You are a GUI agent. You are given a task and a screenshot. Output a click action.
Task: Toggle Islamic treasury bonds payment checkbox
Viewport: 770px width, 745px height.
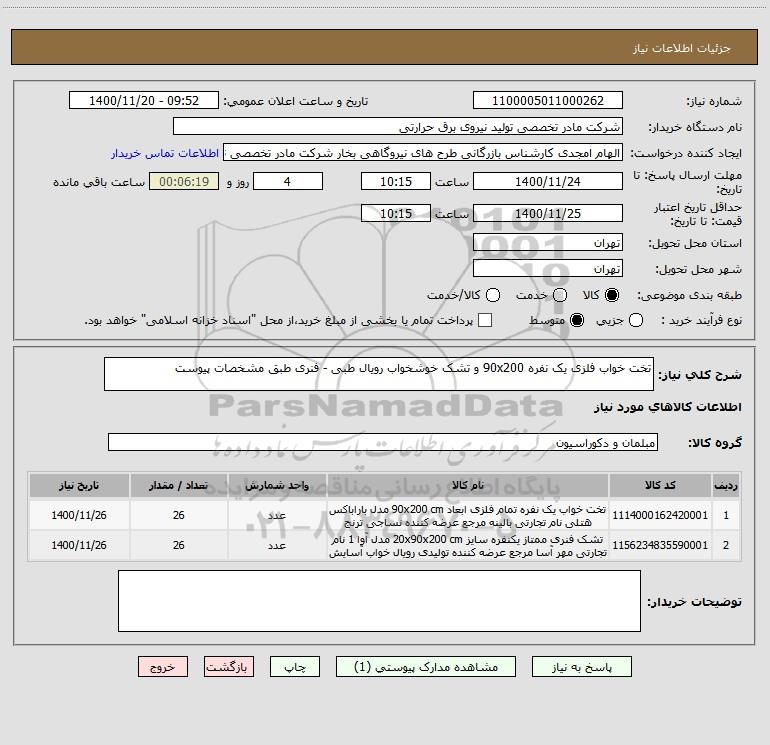pyautogui.click(x=485, y=320)
